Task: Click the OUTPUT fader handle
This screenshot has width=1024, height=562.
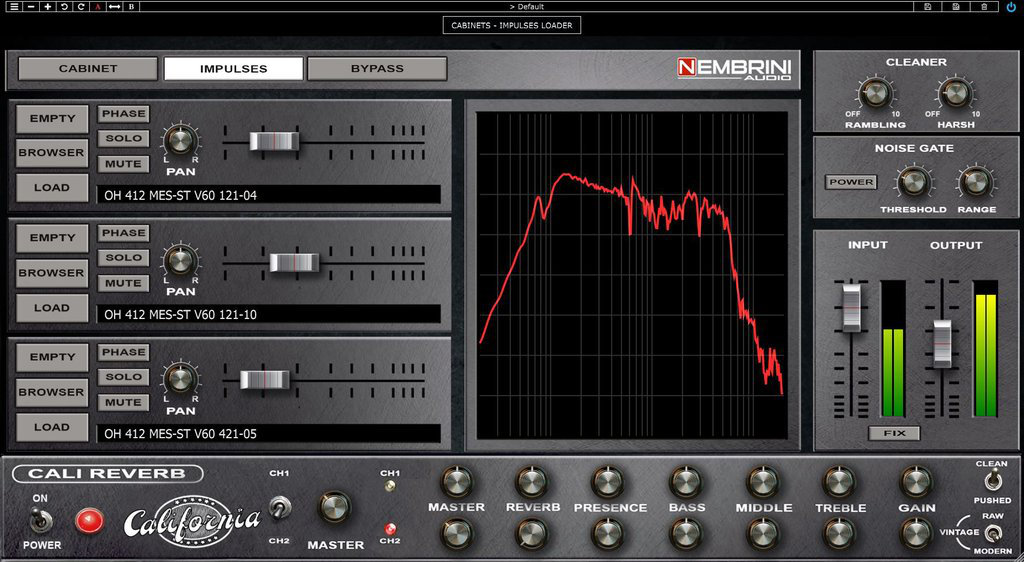Action: 942,343
